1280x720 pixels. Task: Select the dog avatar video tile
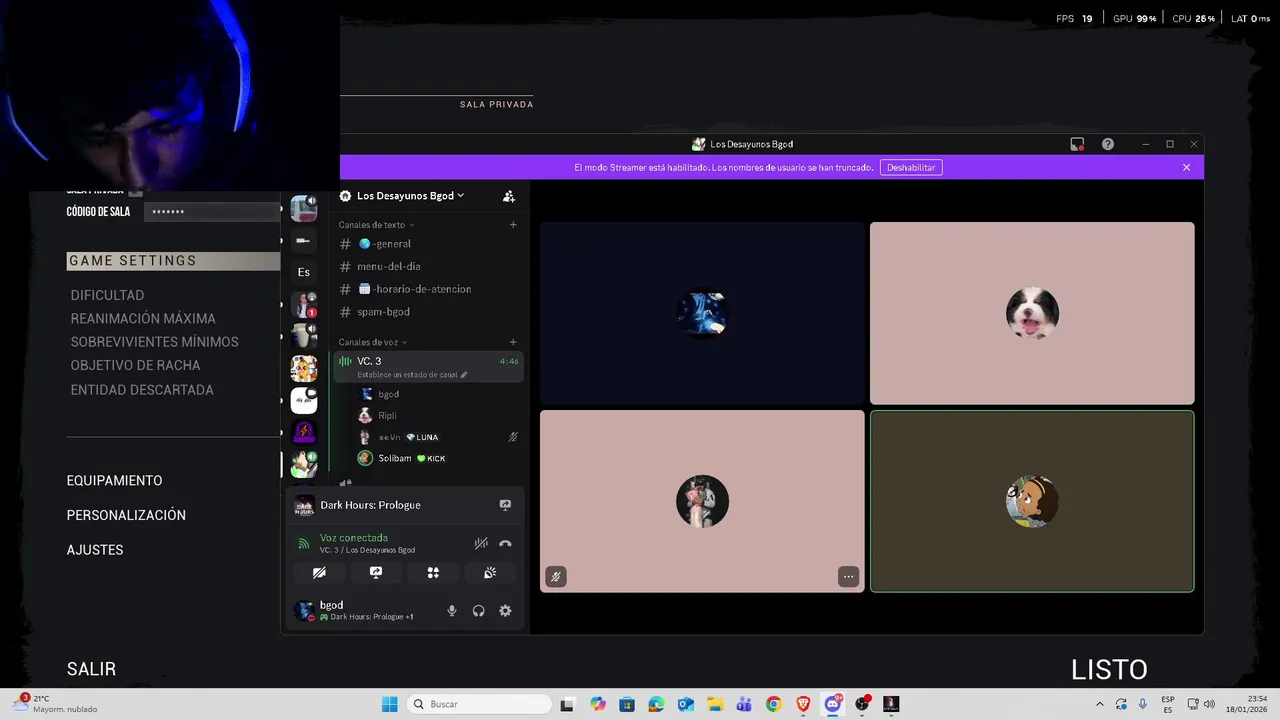(1032, 313)
